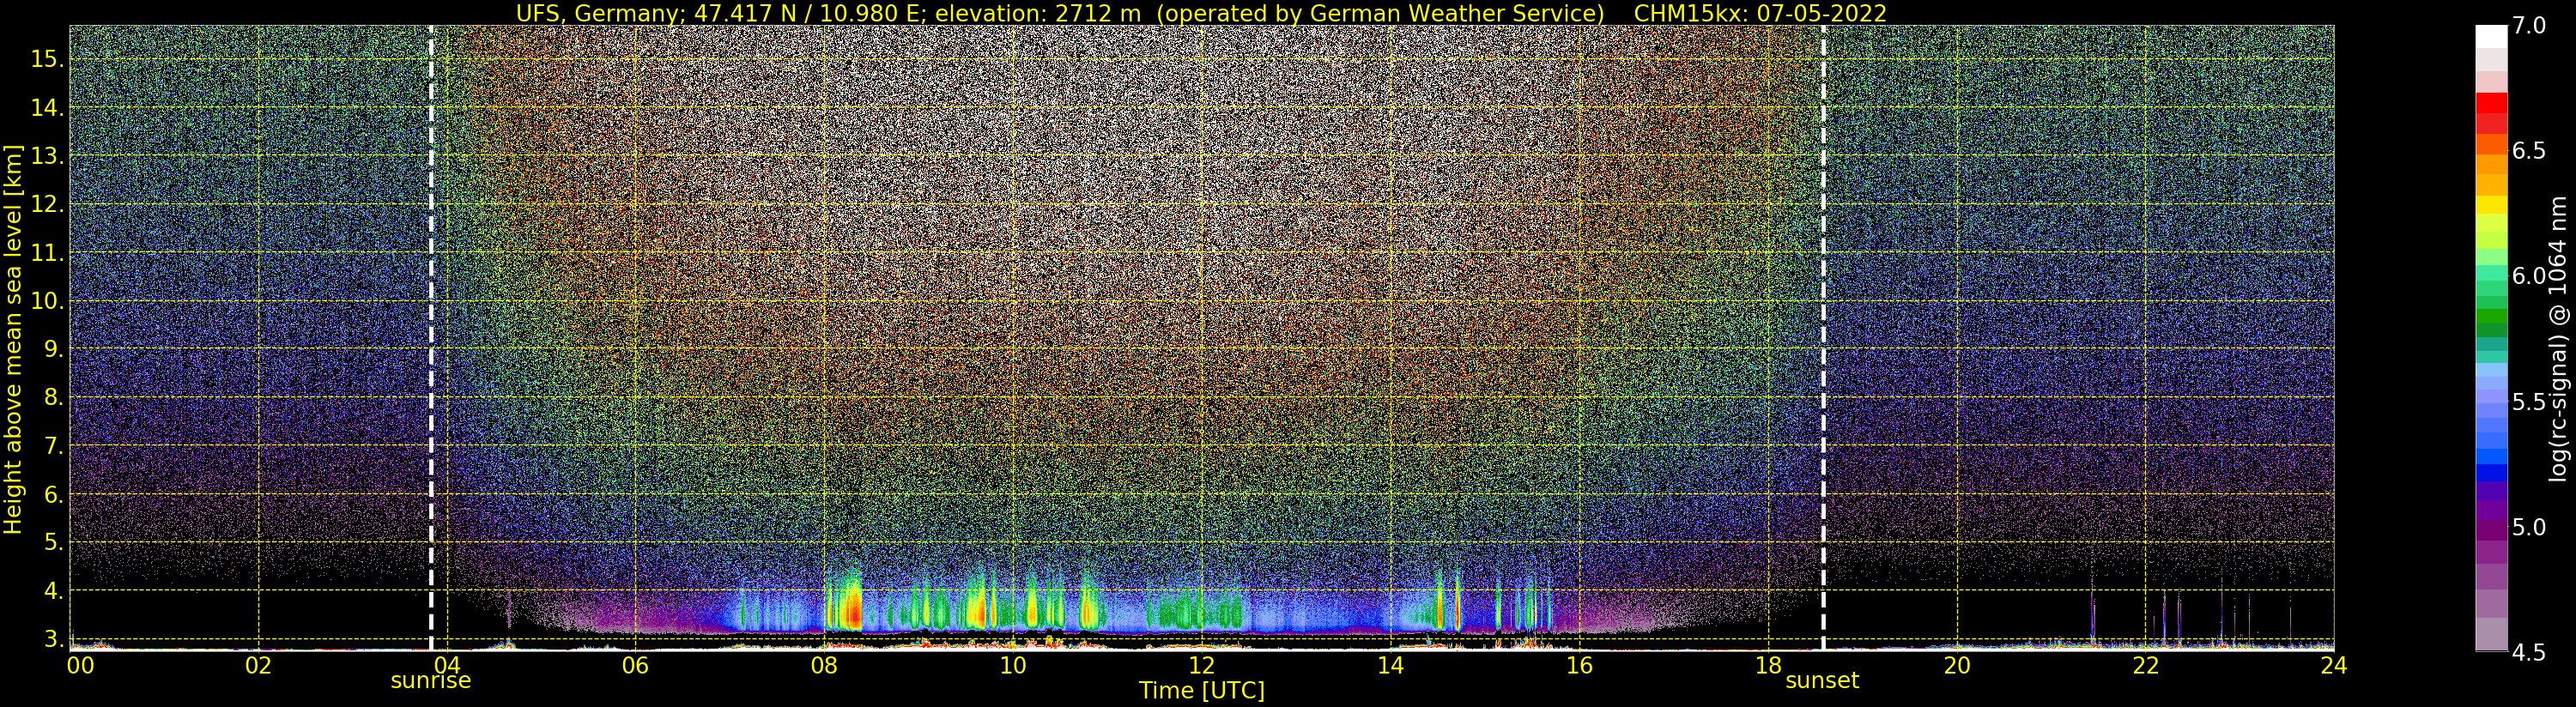
Task: Click the Time [UTC] axis title
Action: (1202, 691)
